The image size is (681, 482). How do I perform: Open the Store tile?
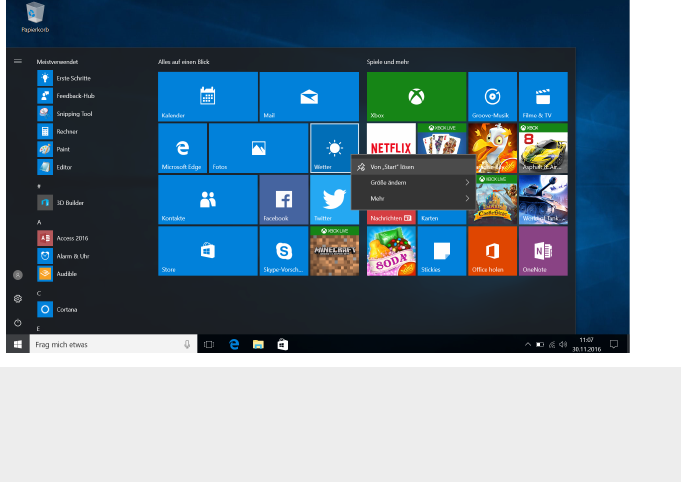208,251
